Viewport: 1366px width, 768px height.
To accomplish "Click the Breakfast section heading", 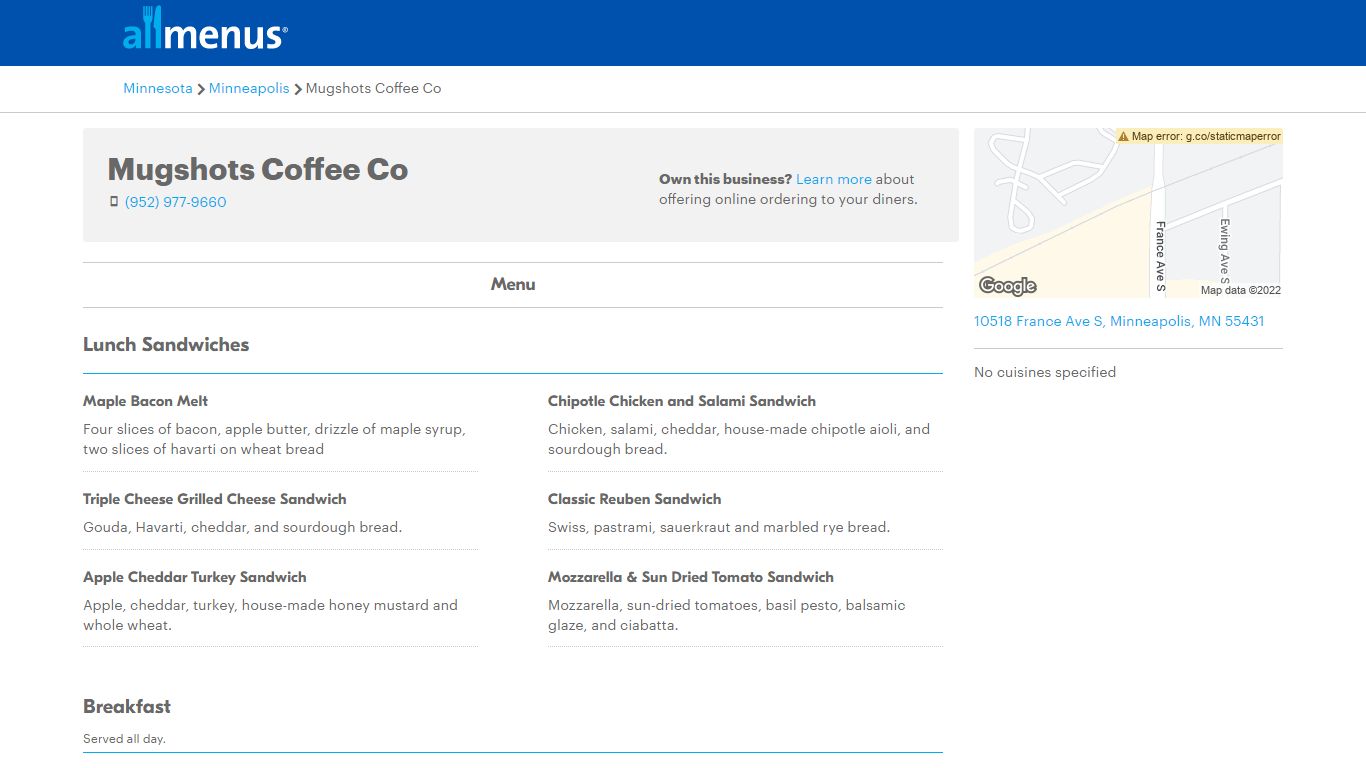I will pyautogui.click(x=127, y=706).
